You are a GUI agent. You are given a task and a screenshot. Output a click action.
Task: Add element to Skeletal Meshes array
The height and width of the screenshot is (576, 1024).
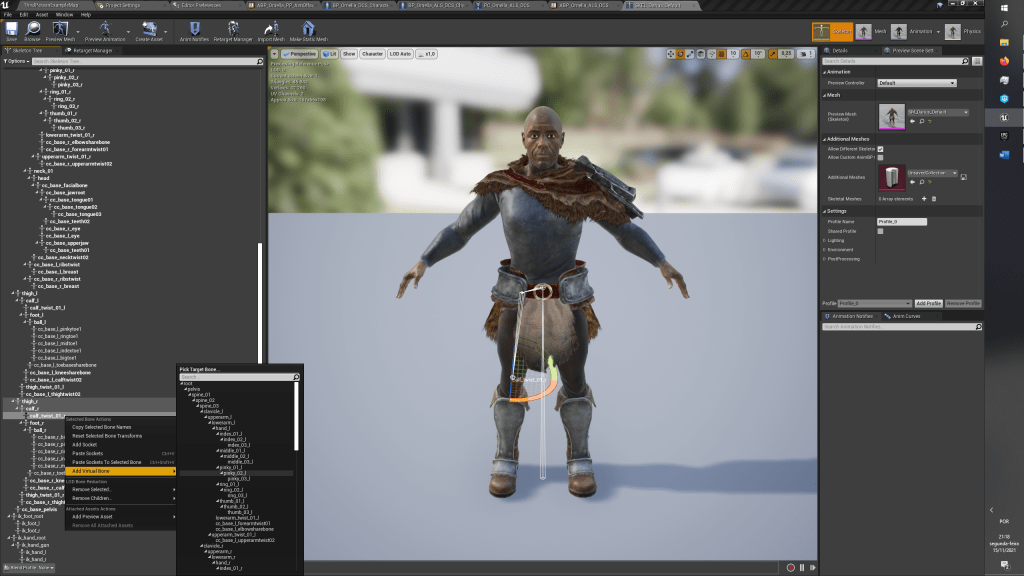[x=923, y=199]
